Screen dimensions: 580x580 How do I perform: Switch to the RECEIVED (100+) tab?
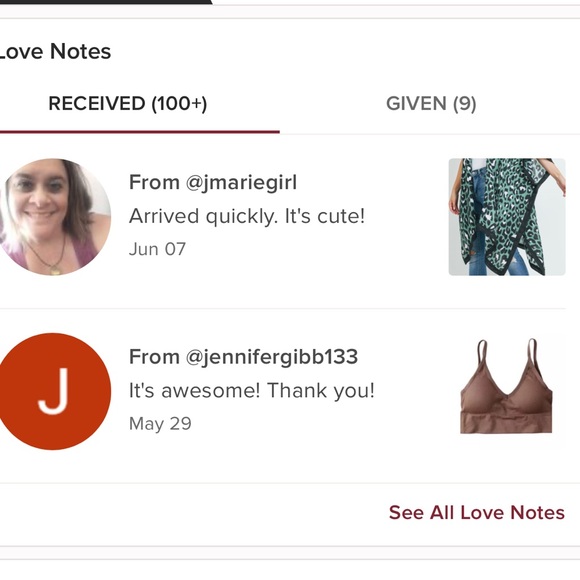pos(128,104)
